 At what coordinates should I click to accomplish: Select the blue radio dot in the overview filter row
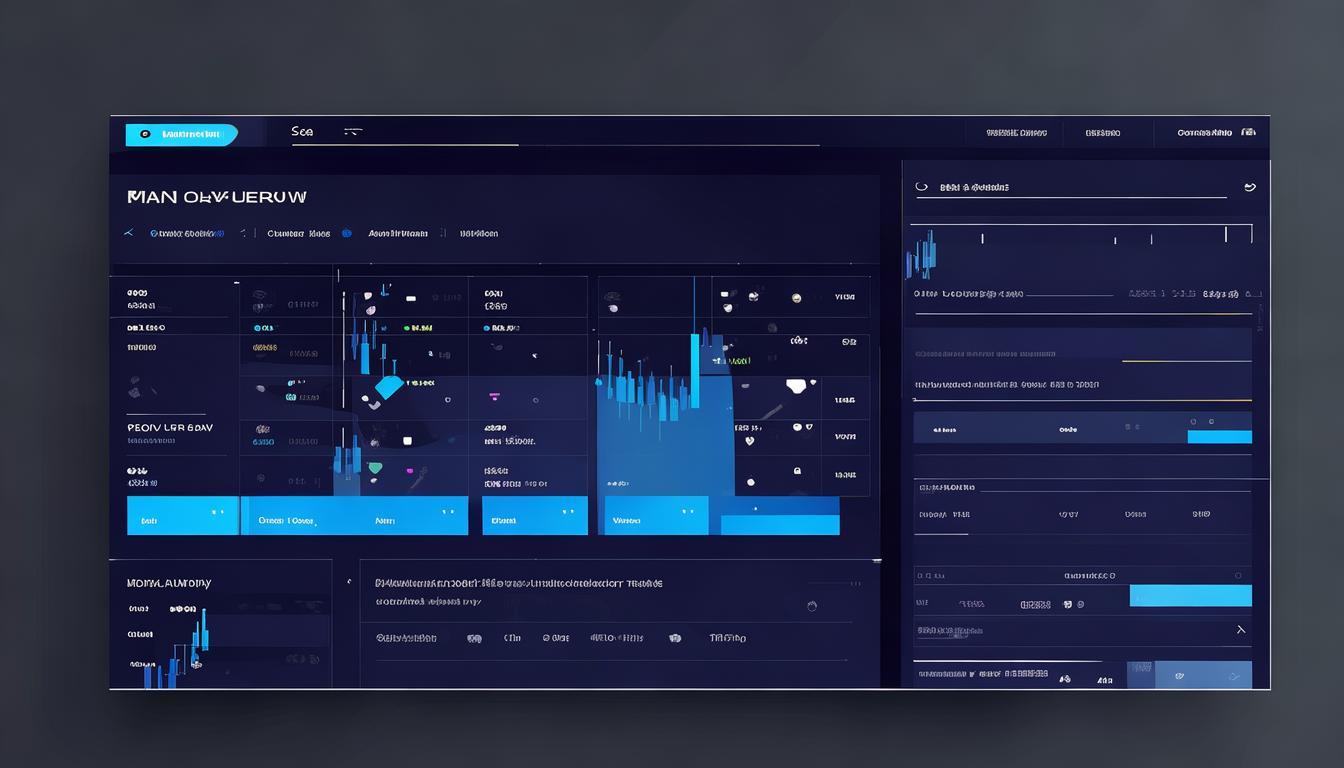[346, 233]
